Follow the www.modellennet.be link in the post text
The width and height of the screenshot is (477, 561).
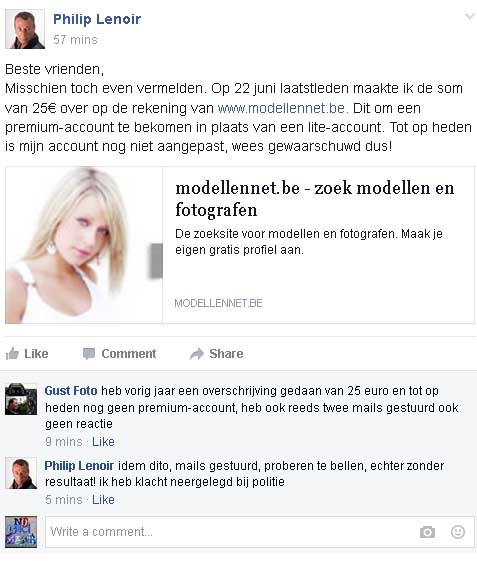click(x=283, y=108)
